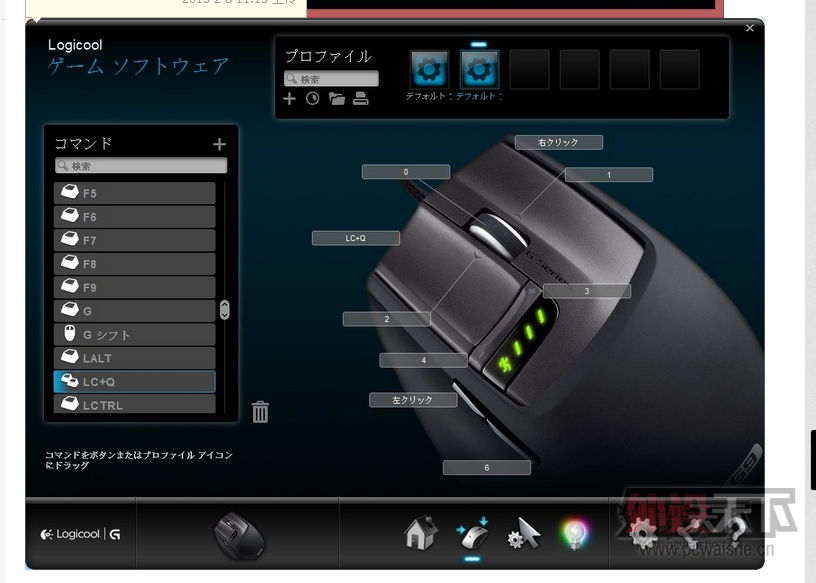This screenshot has height=583, width=816.
Task: Open the pointer settings cursor icon
Action: [x=524, y=534]
